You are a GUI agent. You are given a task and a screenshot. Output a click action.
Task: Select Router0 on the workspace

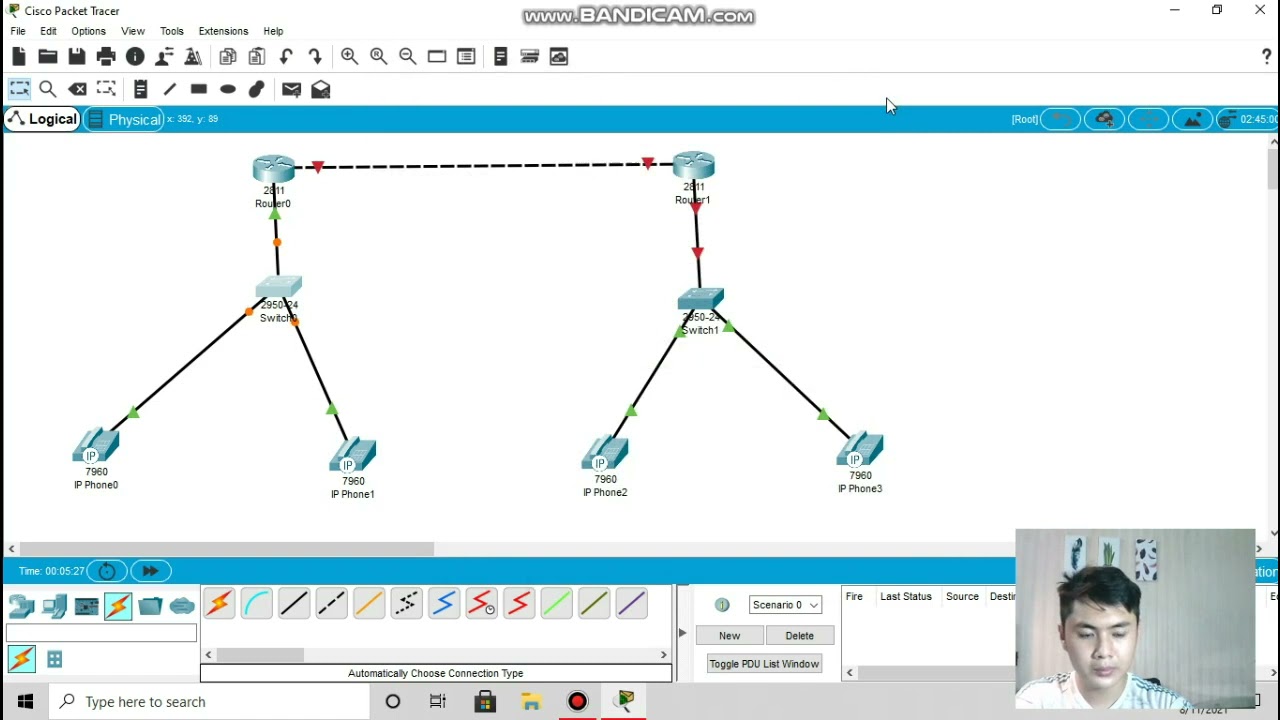tap(273, 170)
